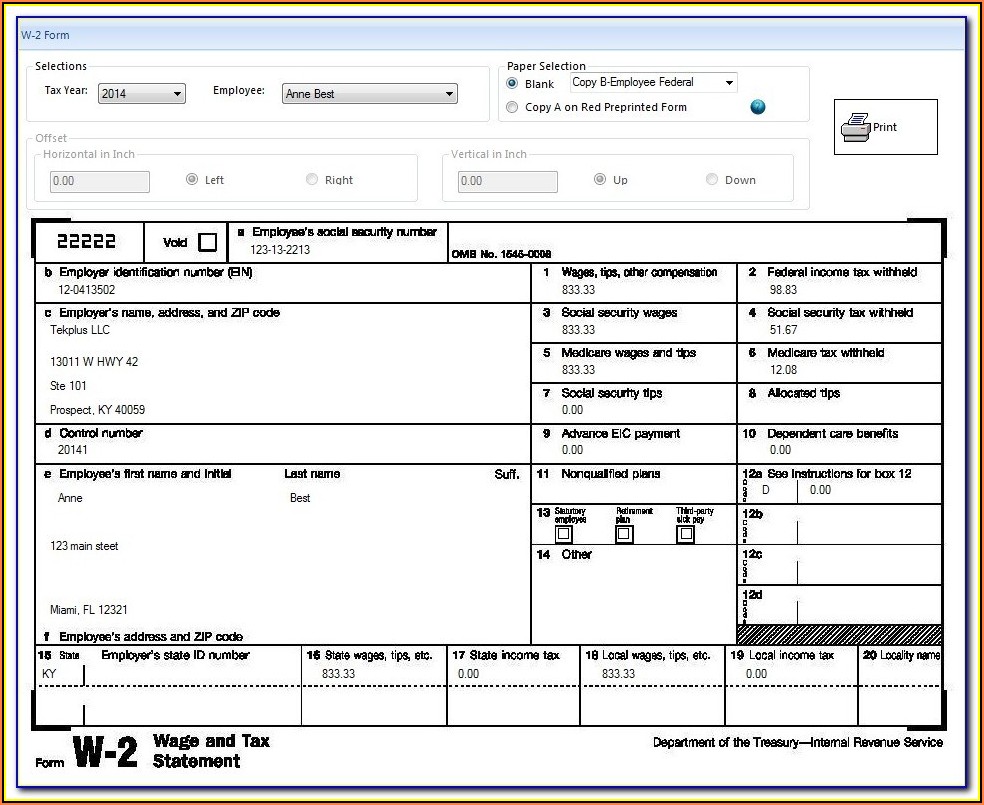
Task: Select the Blank paper radio button
Action: pos(513,84)
